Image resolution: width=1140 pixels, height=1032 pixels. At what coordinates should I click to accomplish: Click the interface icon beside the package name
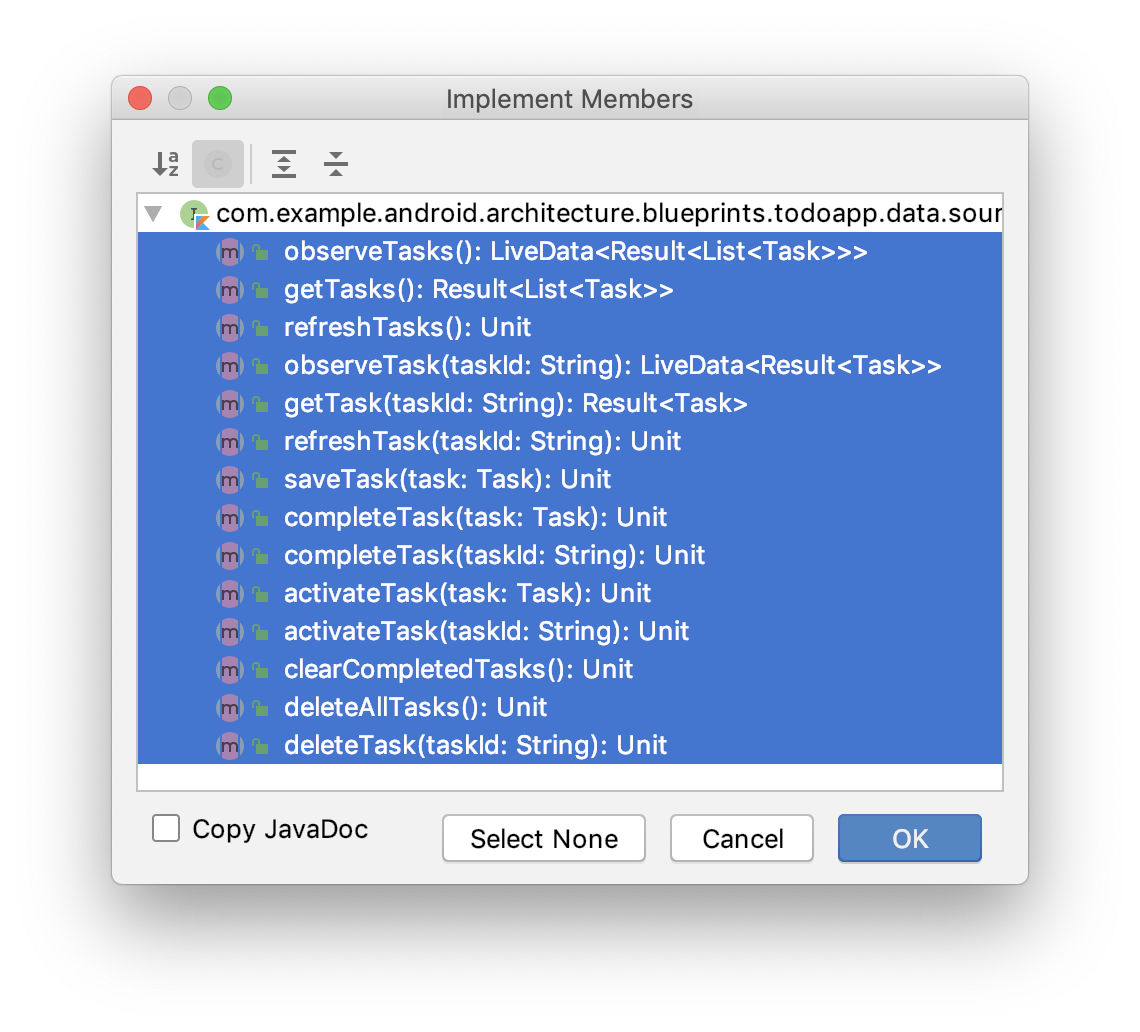pos(193,214)
